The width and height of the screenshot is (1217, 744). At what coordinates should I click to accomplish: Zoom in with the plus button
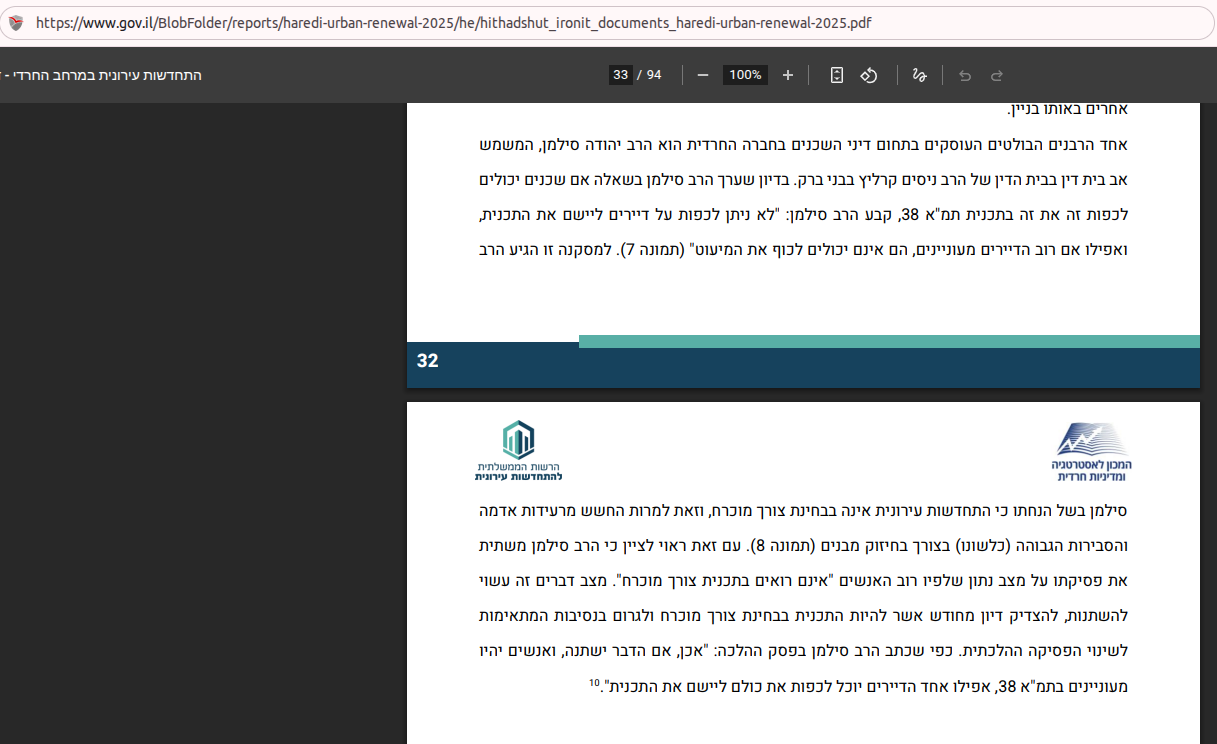point(788,75)
